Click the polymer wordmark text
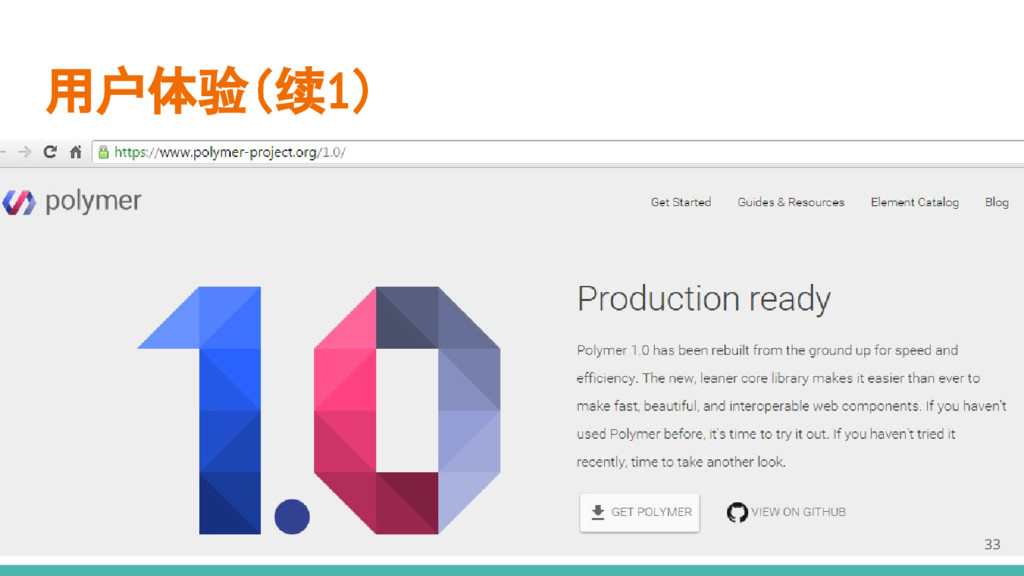This screenshot has width=1024, height=576. coord(93,201)
